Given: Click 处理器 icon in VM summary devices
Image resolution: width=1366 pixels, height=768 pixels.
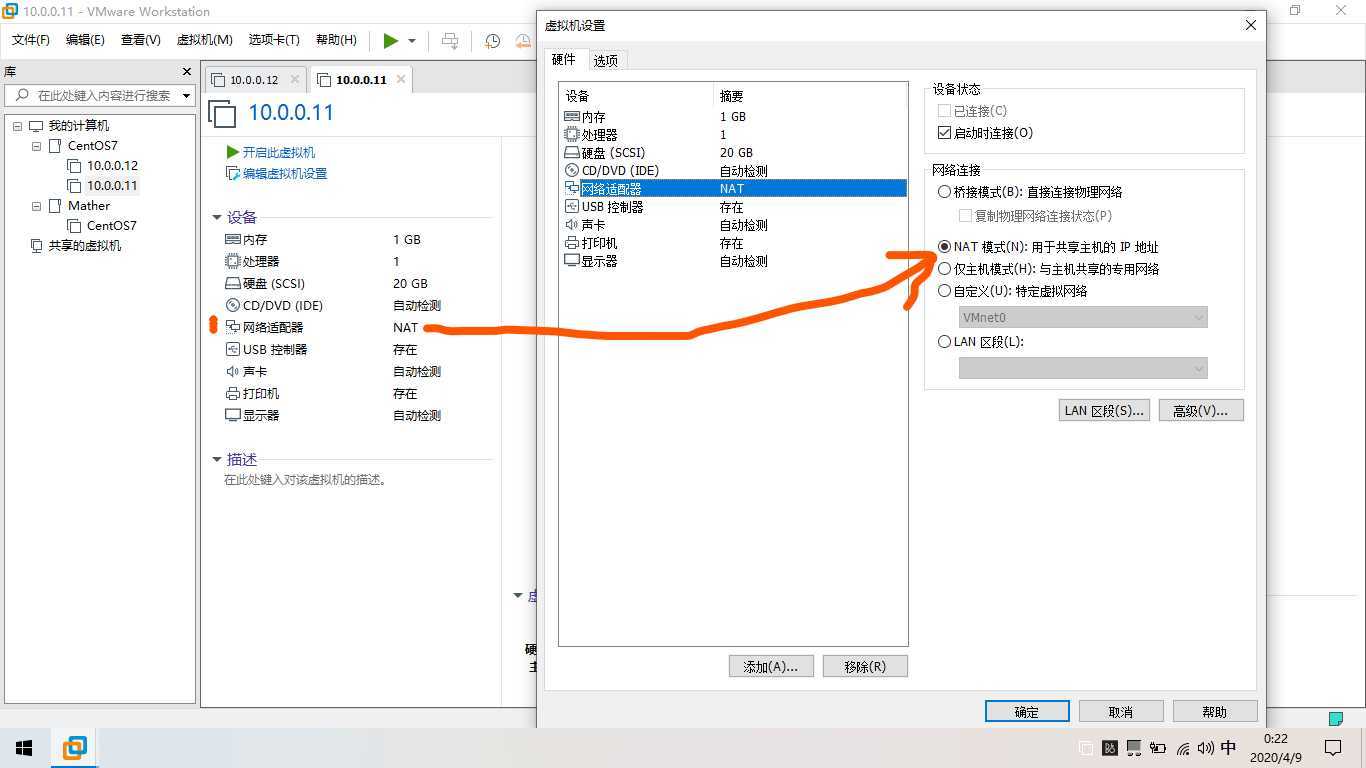Looking at the screenshot, I should [233, 262].
